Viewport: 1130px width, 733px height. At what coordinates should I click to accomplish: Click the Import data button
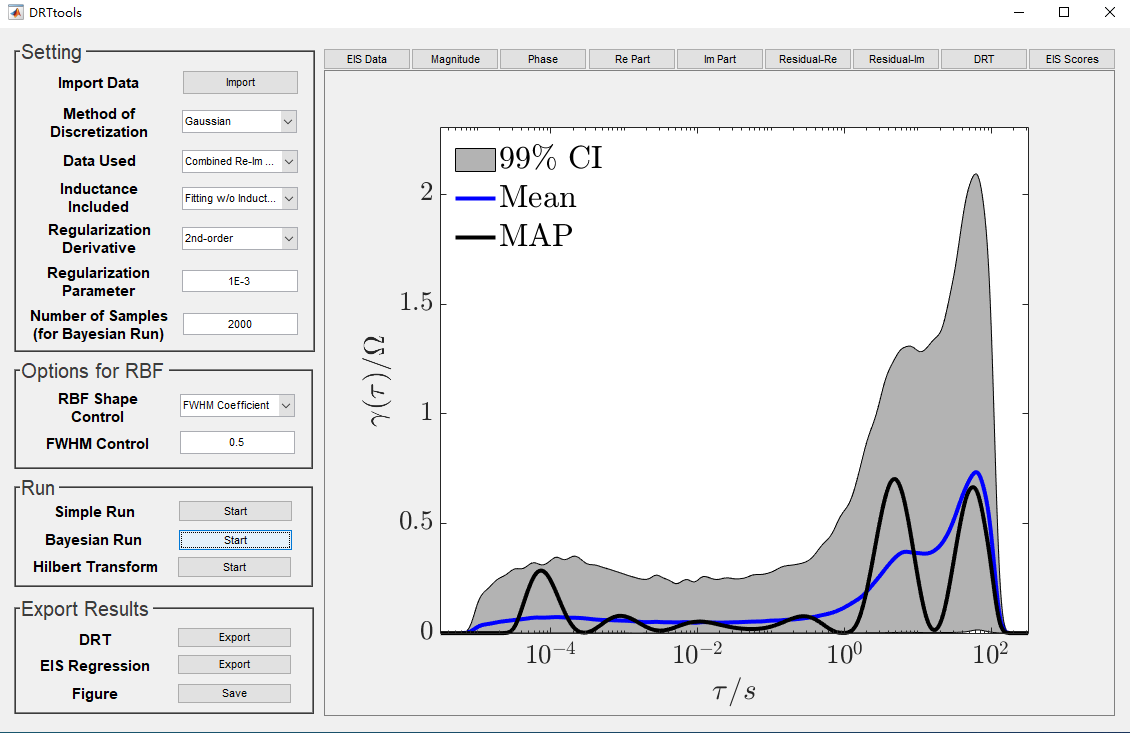tap(240, 82)
